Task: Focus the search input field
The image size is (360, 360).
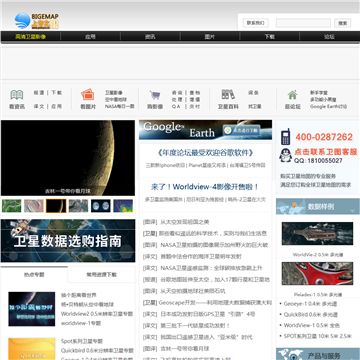Action: (x=303, y=23)
